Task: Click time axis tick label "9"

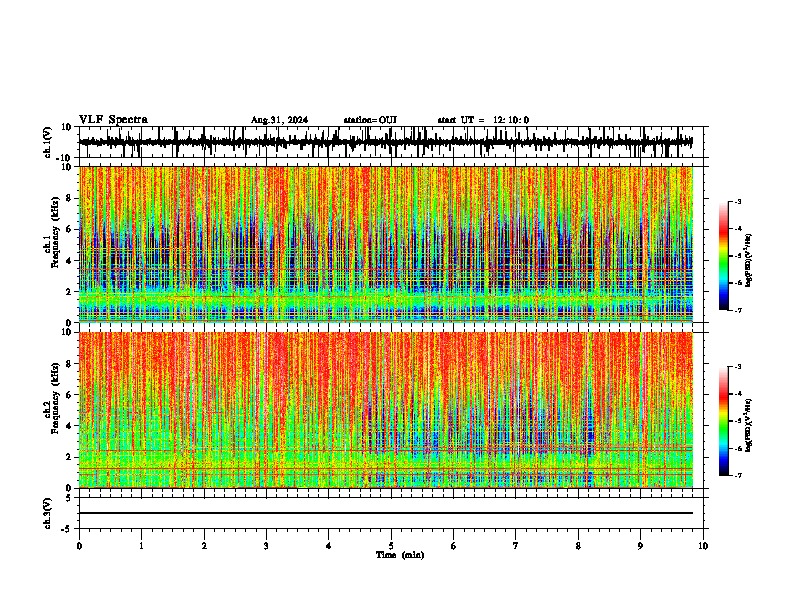Action: [640, 546]
